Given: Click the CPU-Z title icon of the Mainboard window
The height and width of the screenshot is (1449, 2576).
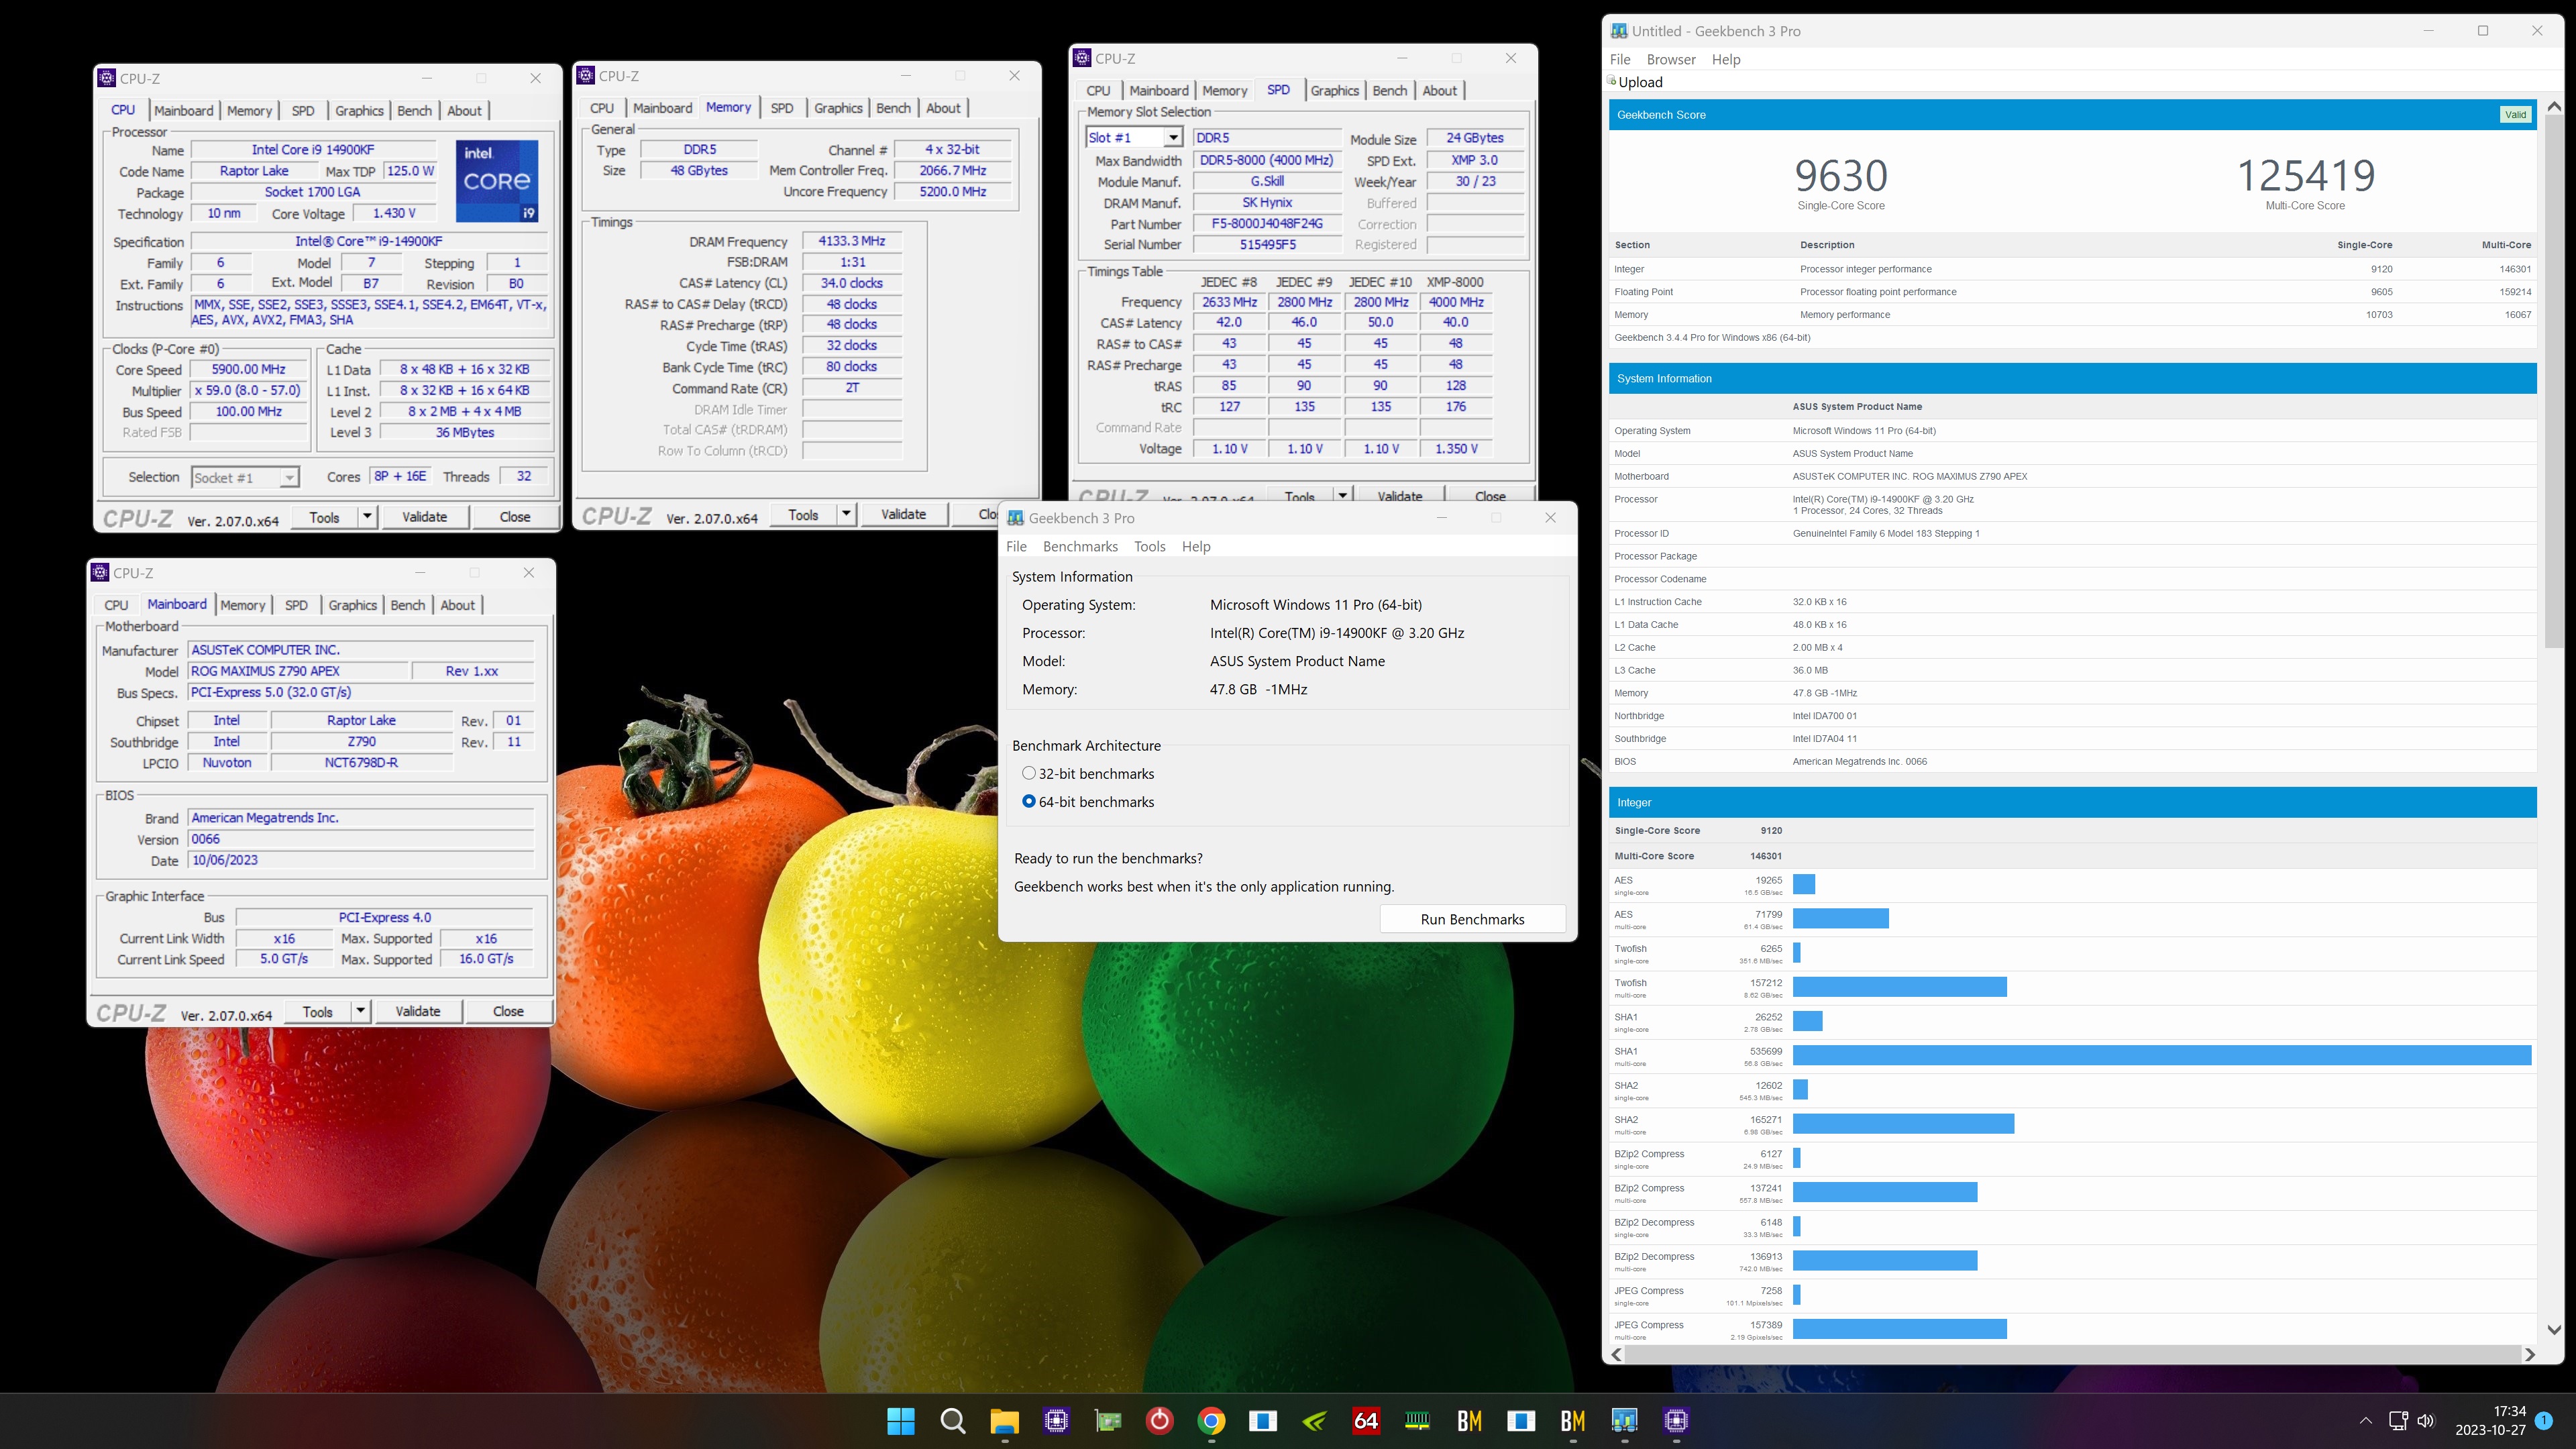Looking at the screenshot, I should [100, 573].
